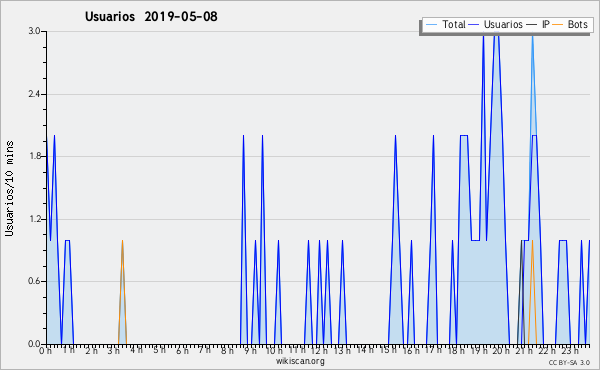The height and width of the screenshot is (370, 600).
Task: Click the '12 h' x-axis label
Action: click(x=319, y=350)
